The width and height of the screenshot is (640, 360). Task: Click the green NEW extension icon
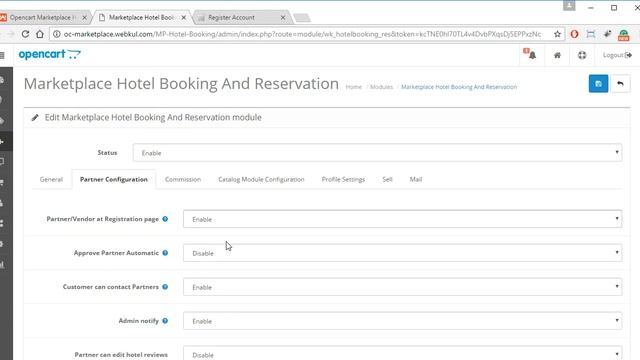coord(623,35)
